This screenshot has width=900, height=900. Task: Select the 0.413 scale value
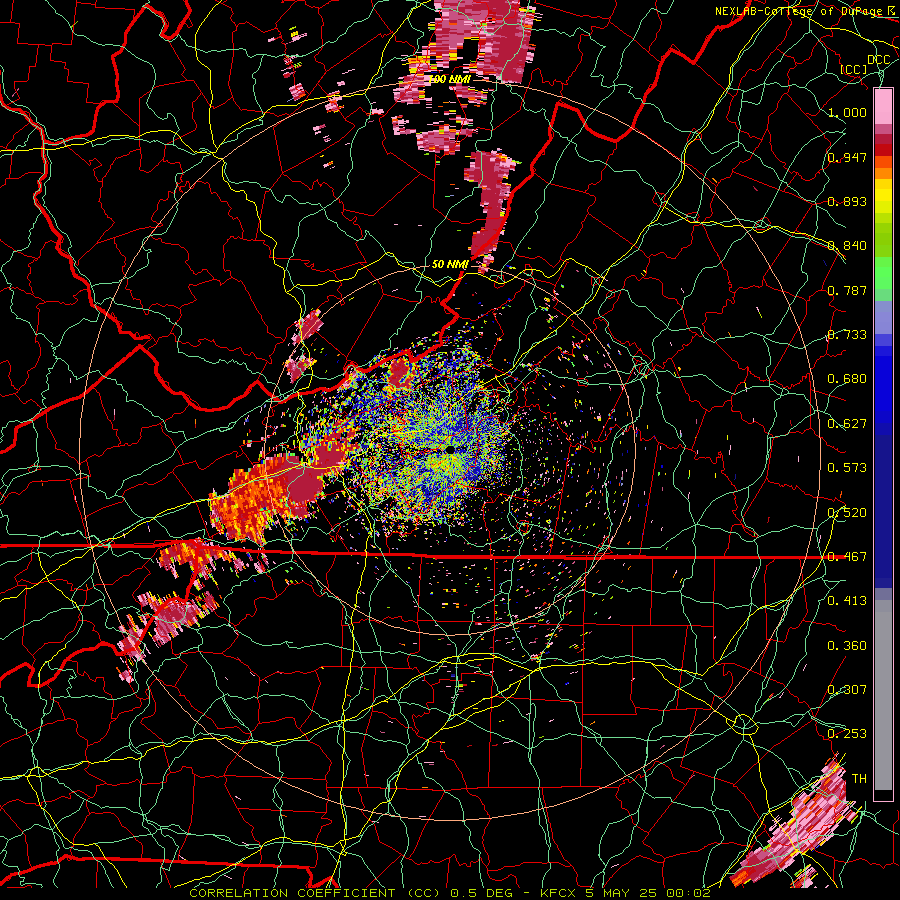coord(847,601)
